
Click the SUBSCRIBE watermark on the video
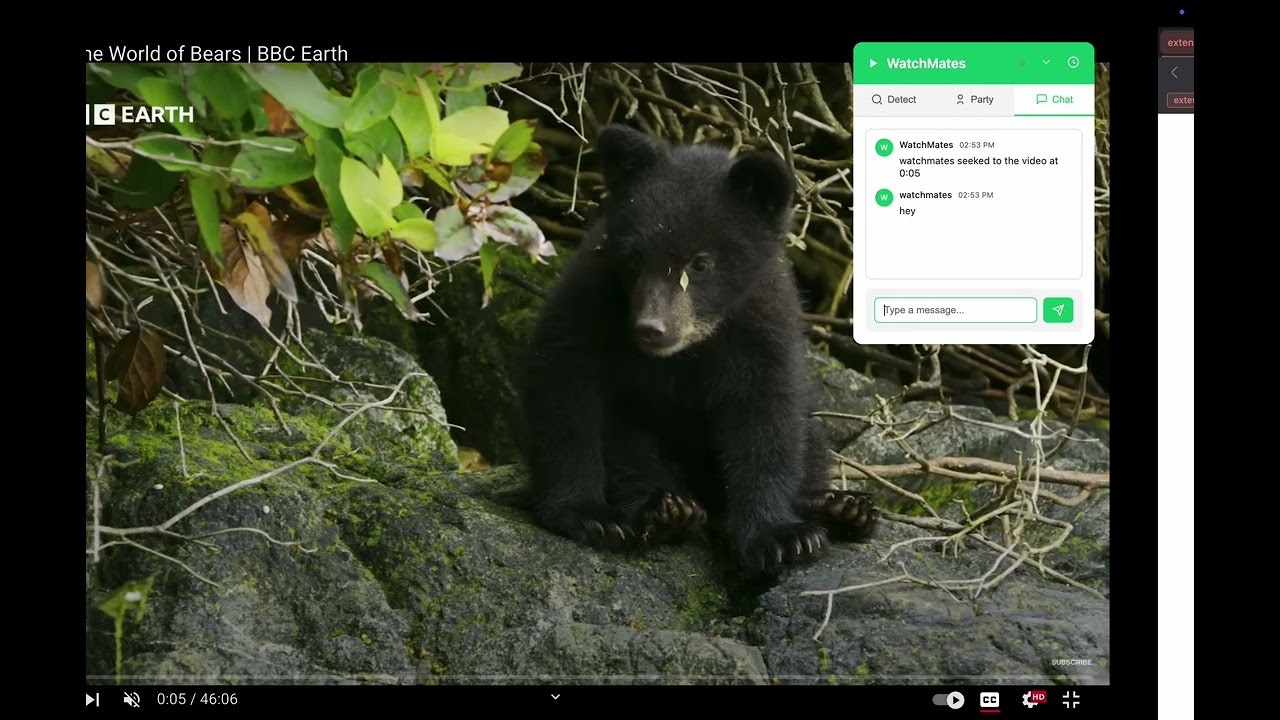click(x=1071, y=662)
